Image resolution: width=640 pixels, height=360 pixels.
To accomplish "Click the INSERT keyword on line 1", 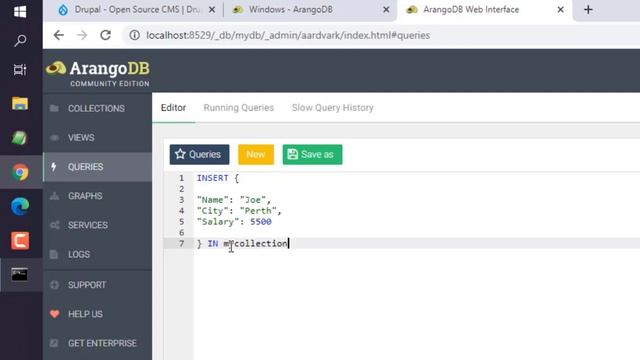I will pos(213,178).
